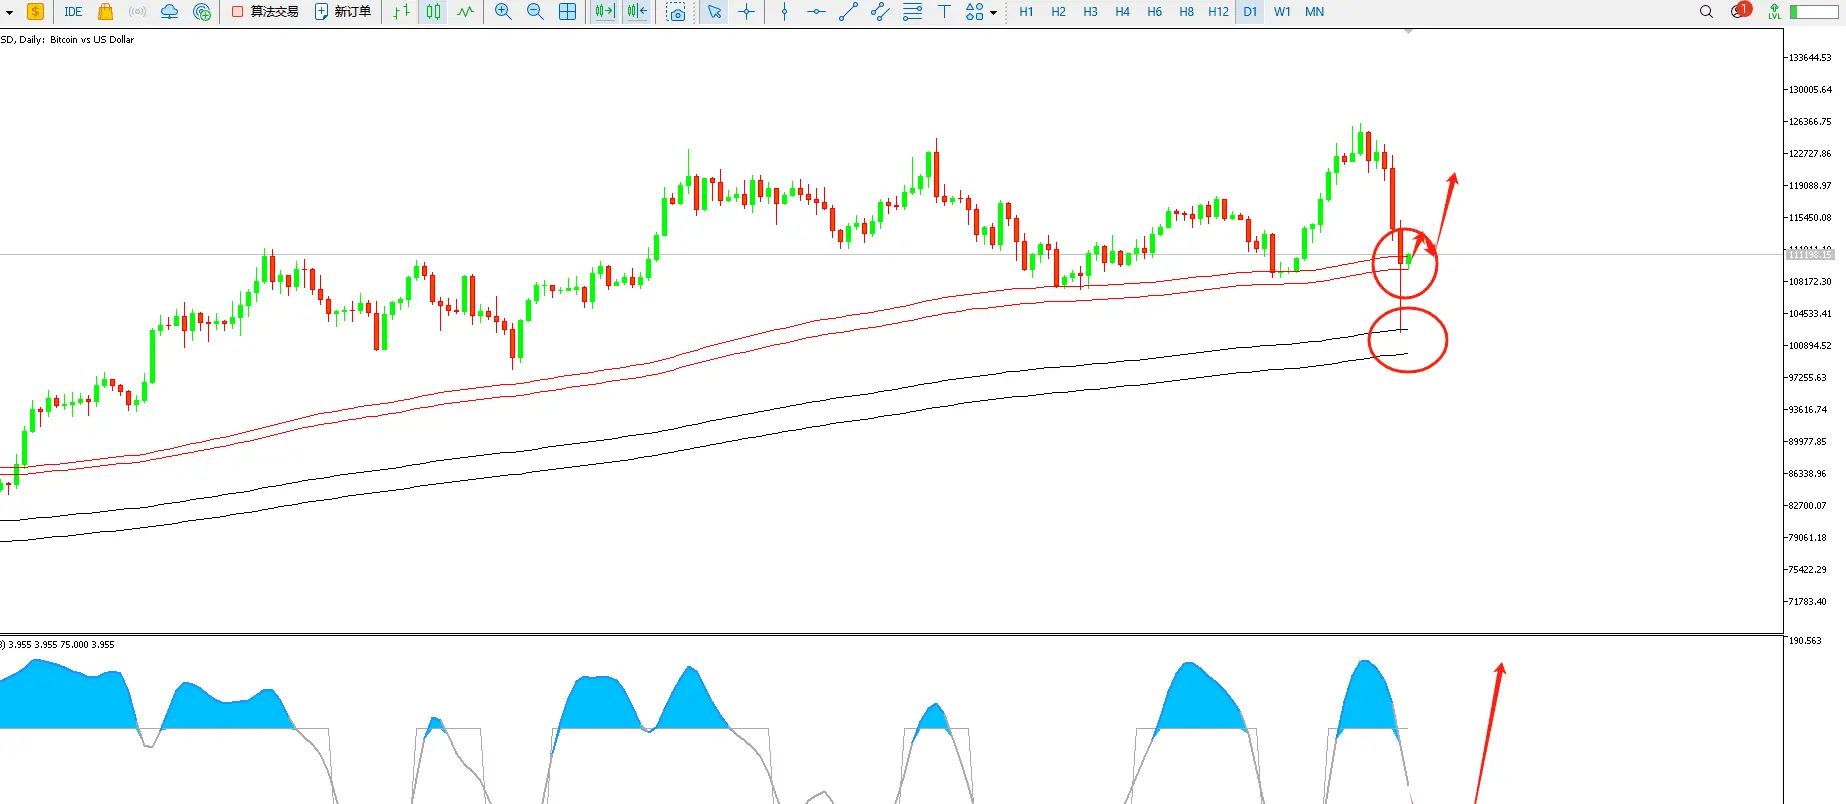1846x804 pixels.
Task: Open the Market shopping bag
Action: (x=105, y=12)
